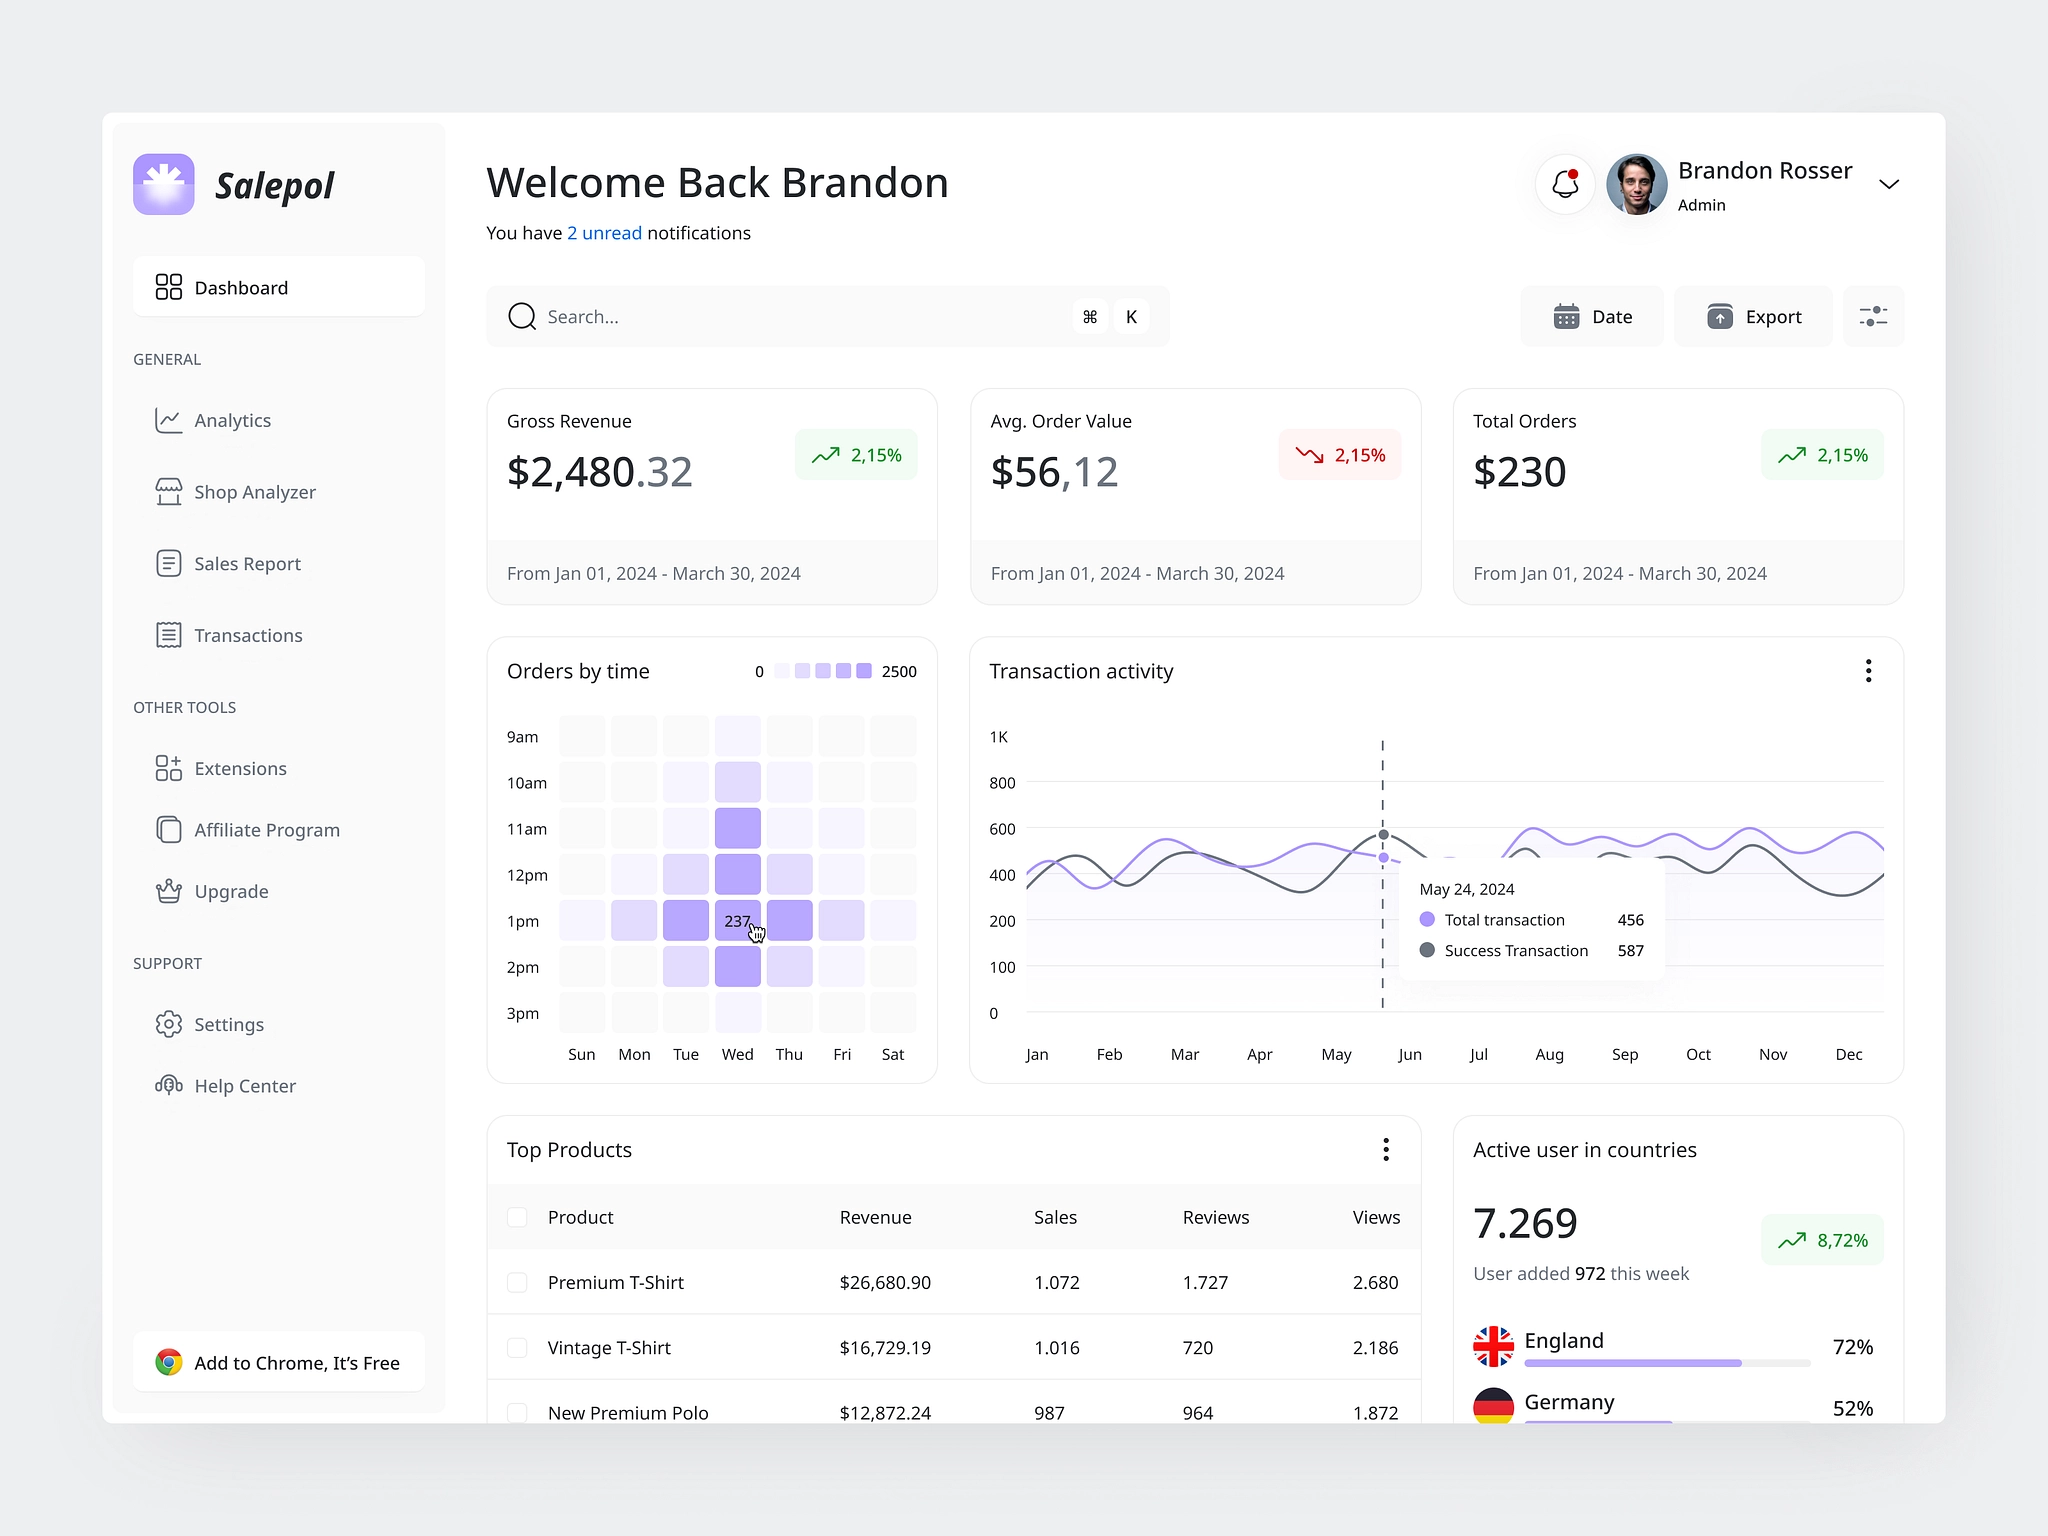
Task: Click the Sales Report document icon
Action: click(169, 563)
